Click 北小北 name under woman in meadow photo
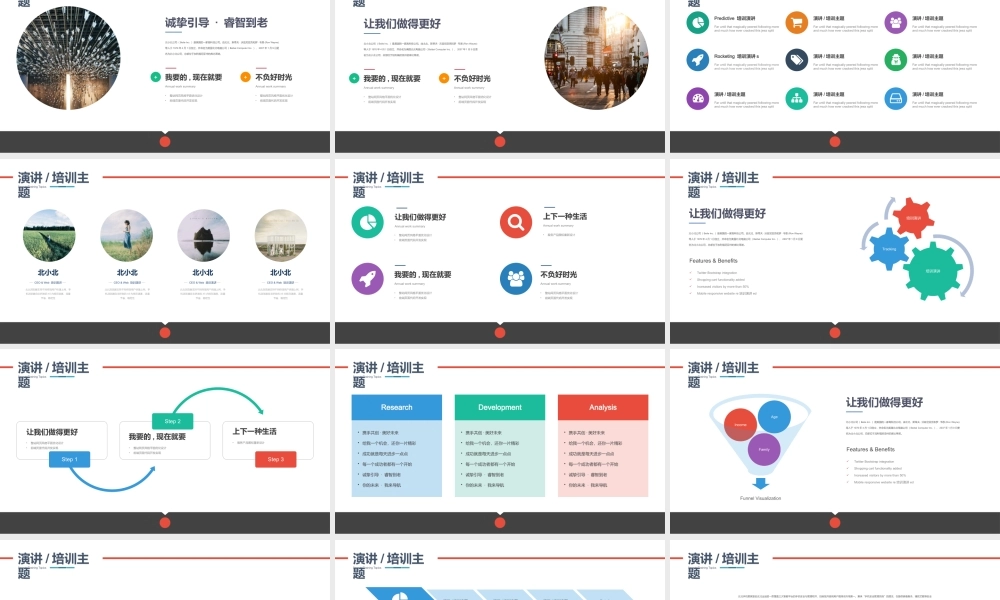The image size is (1000, 600). [127, 272]
